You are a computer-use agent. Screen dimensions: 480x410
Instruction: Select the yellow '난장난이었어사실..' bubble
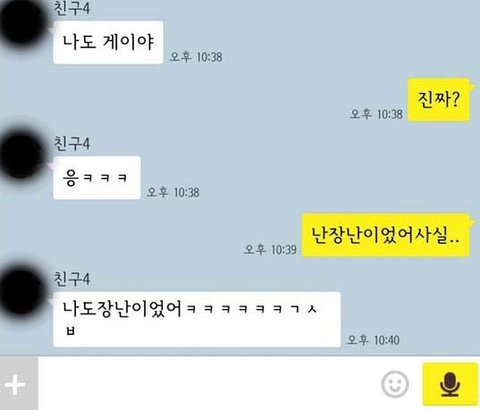coord(386,235)
